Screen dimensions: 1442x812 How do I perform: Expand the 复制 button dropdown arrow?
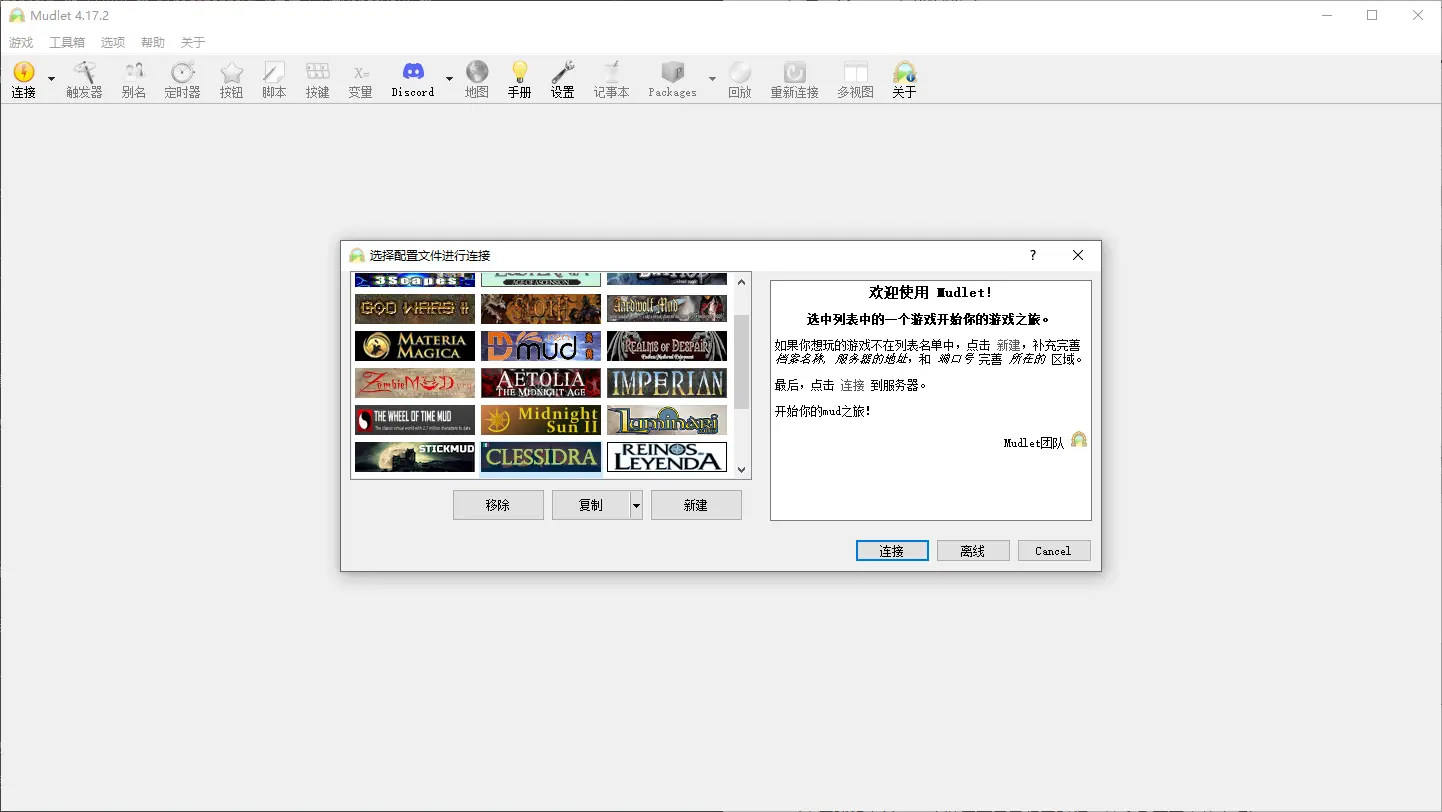coord(636,505)
